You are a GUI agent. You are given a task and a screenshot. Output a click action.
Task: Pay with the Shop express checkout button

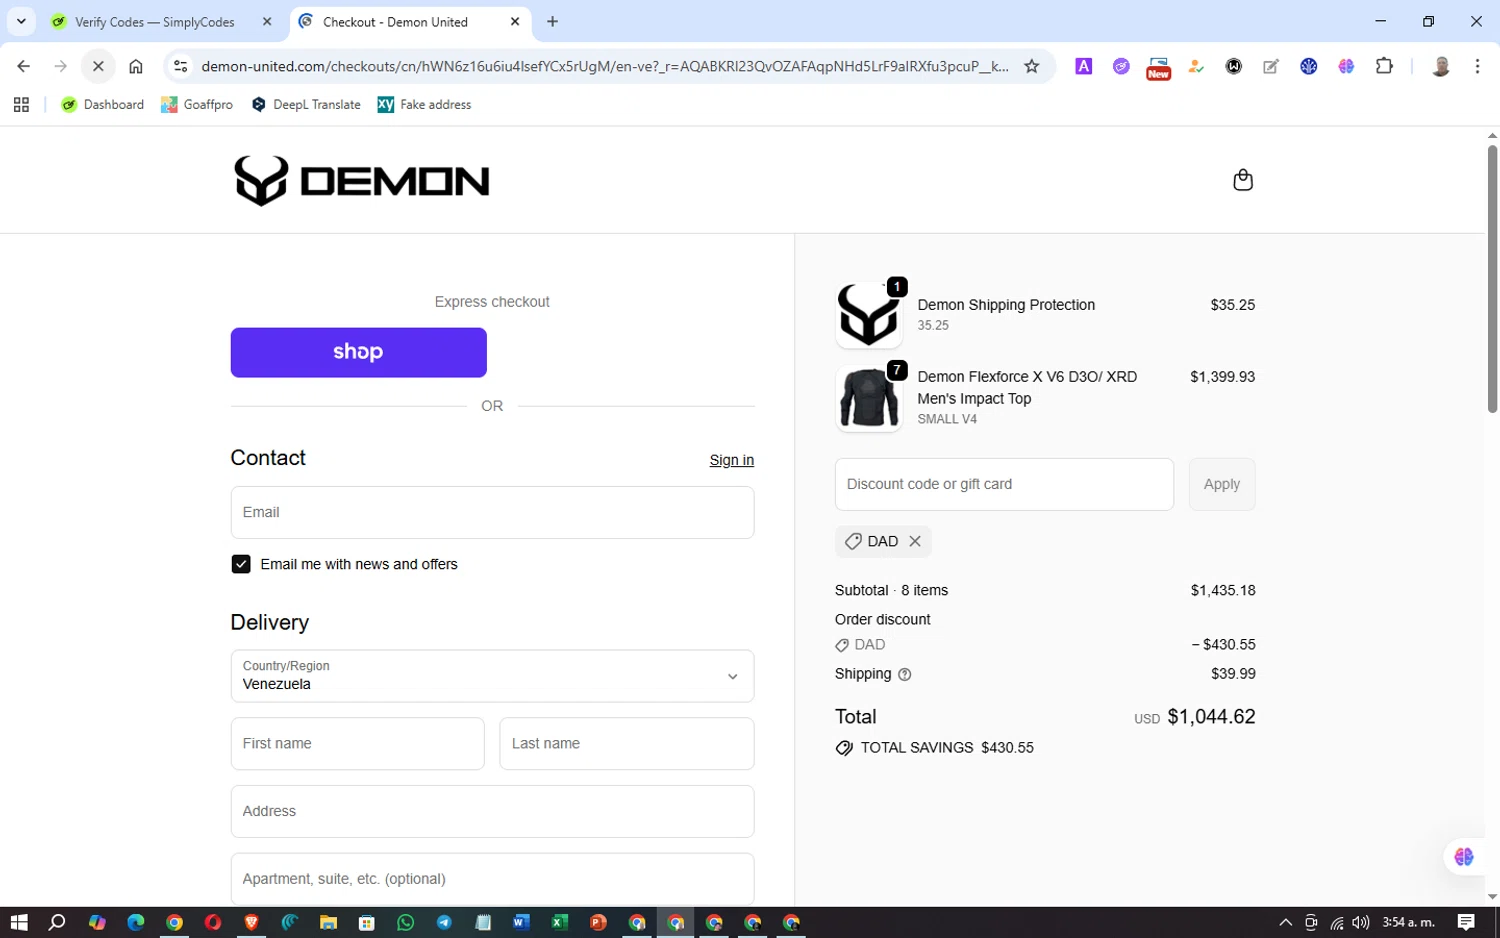pos(358,352)
